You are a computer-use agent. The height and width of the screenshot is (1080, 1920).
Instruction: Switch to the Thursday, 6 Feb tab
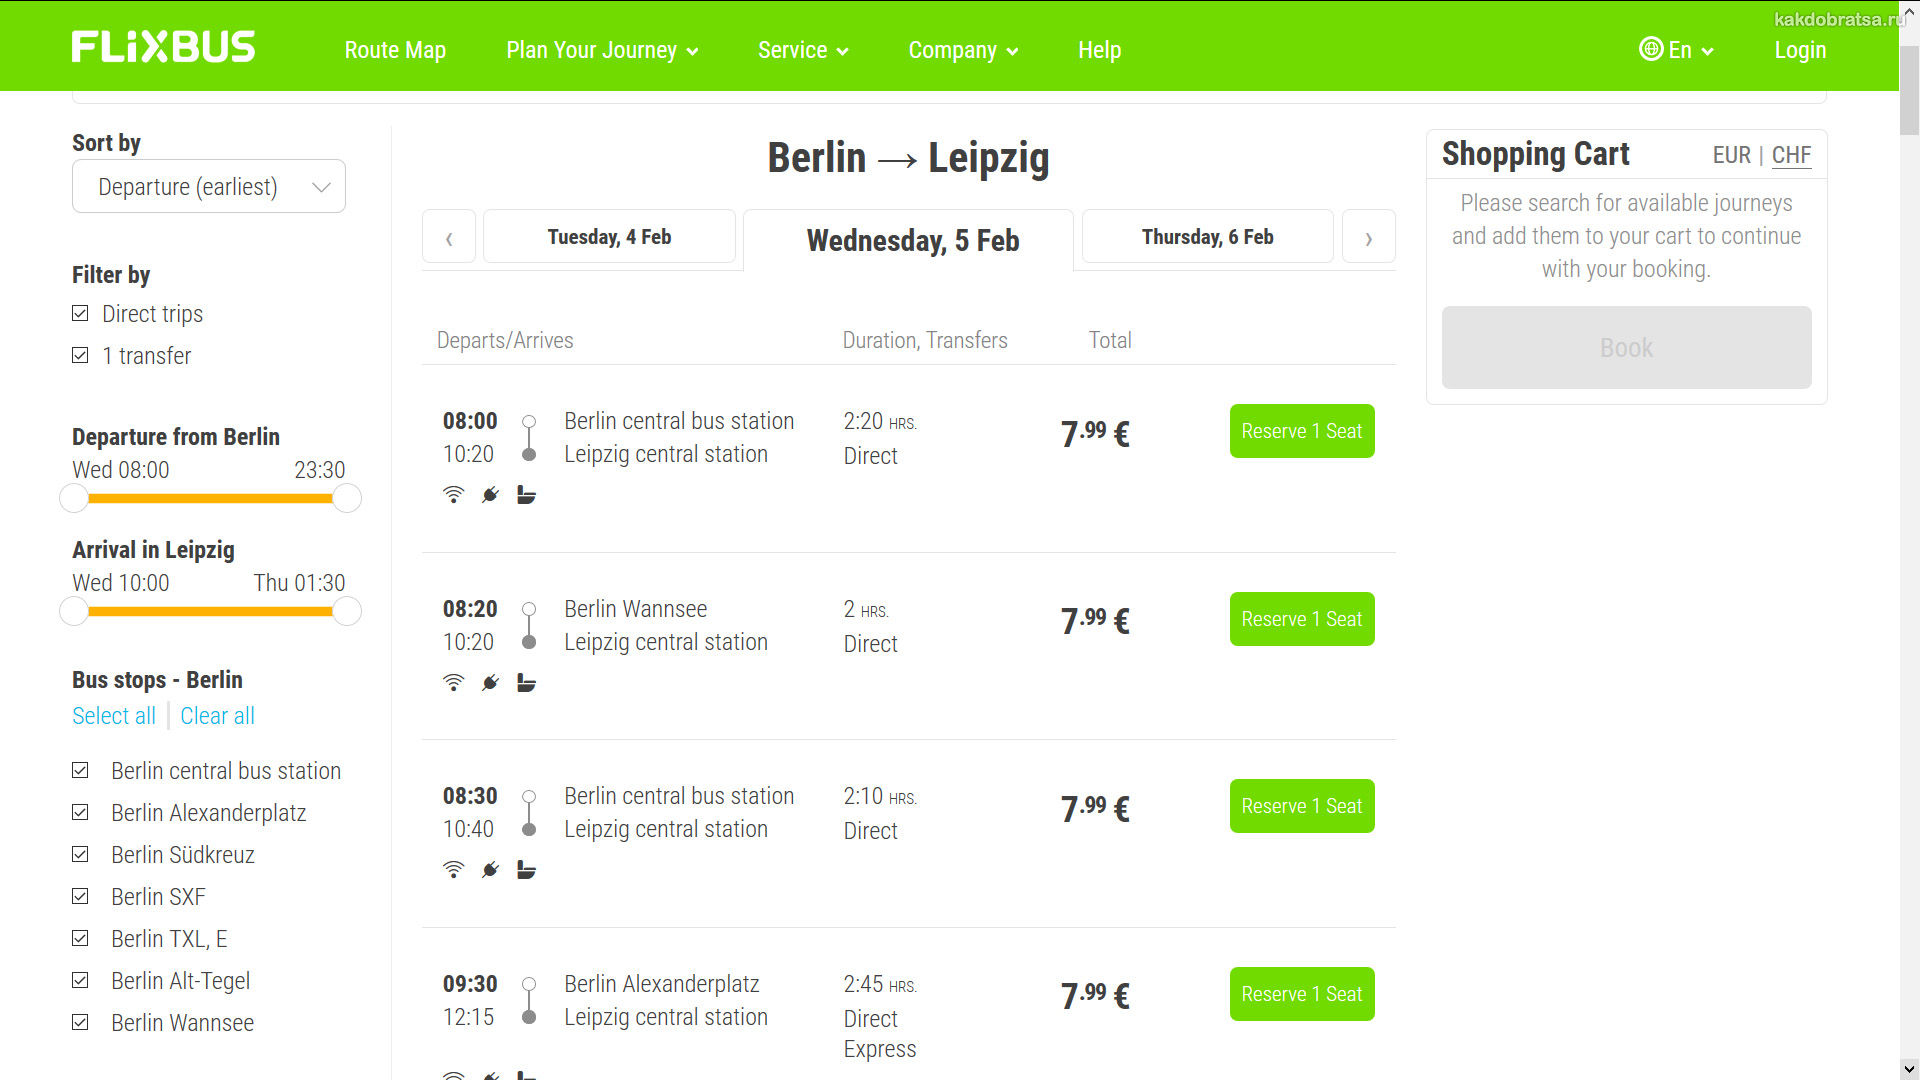(x=1207, y=237)
